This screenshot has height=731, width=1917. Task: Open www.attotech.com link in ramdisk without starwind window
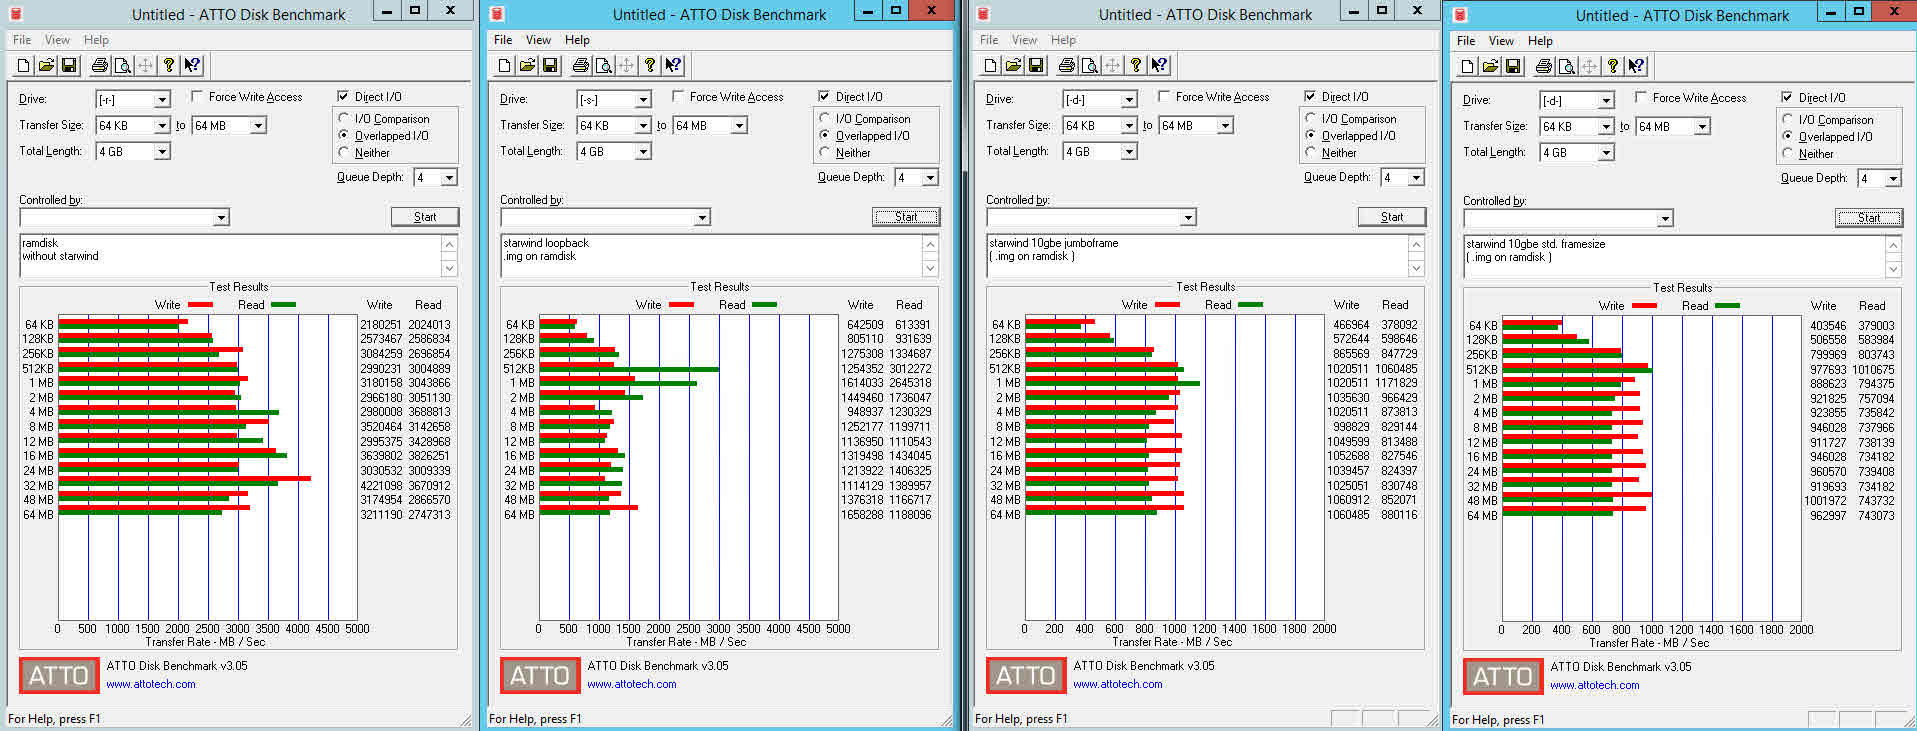pyautogui.click(x=151, y=685)
